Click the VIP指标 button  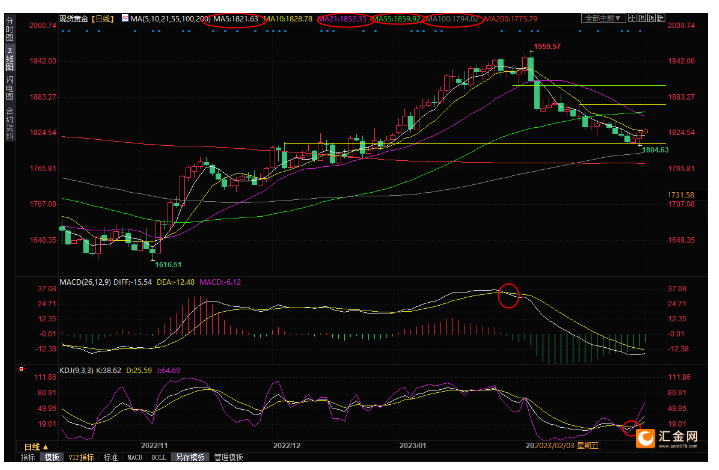click(81, 458)
